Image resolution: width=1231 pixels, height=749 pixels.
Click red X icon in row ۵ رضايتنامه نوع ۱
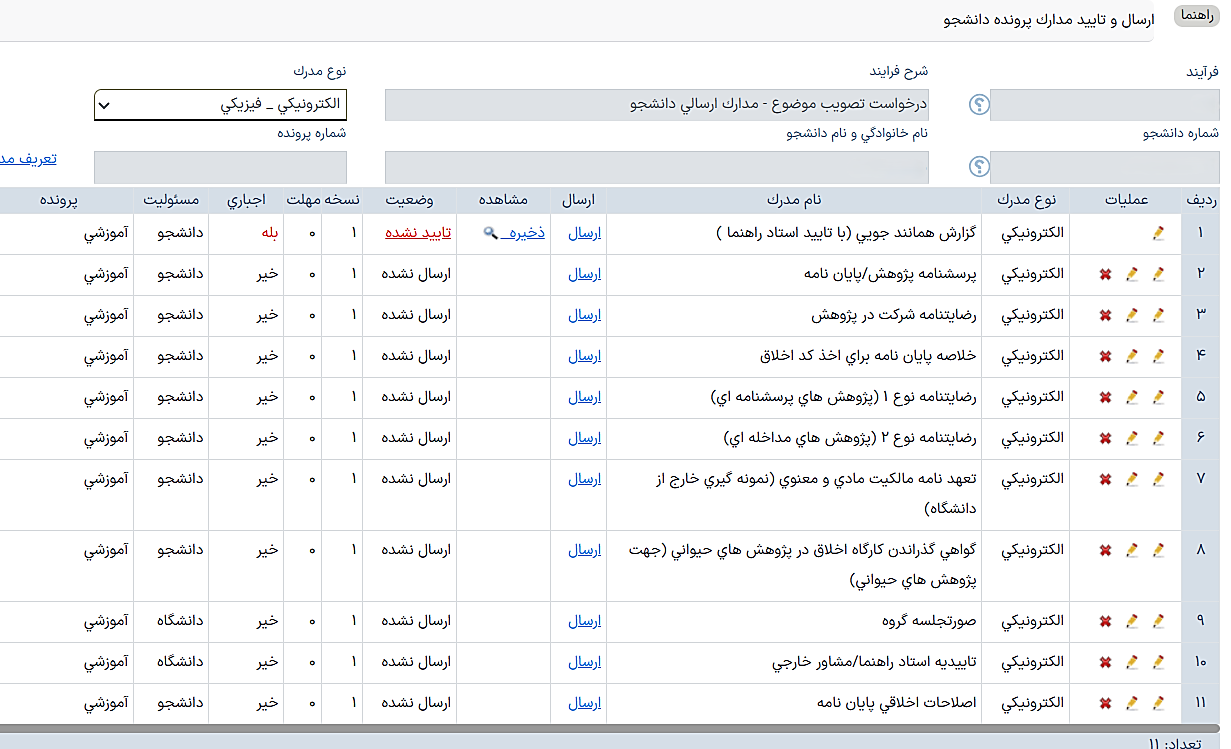tap(1105, 397)
